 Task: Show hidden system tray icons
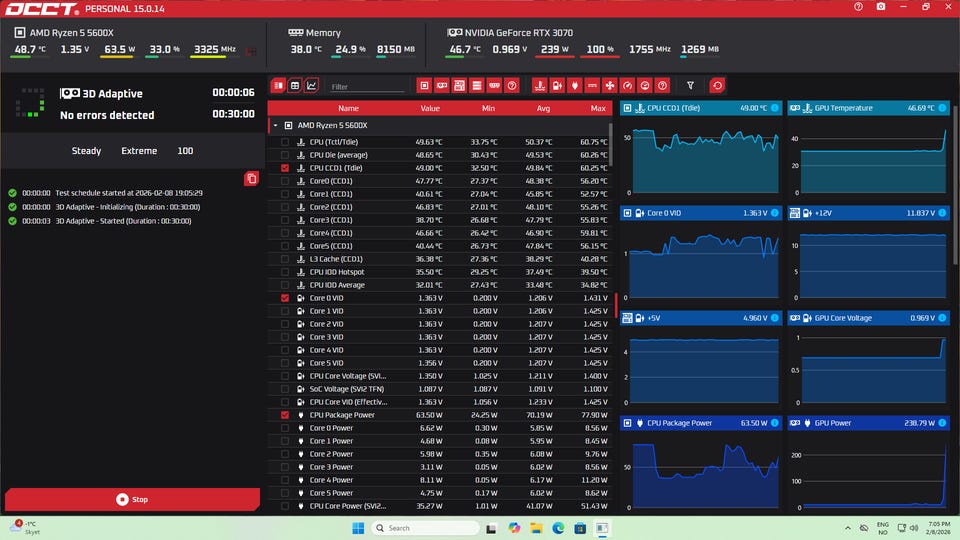847,528
